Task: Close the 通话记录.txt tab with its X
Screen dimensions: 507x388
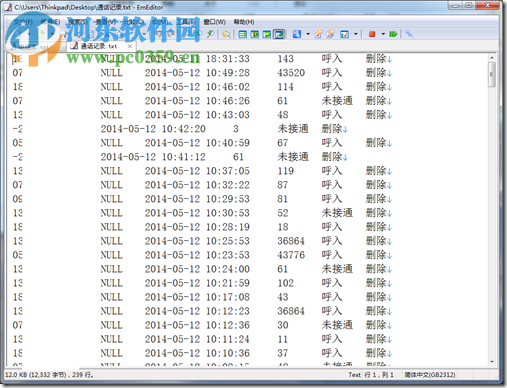Action: point(130,46)
